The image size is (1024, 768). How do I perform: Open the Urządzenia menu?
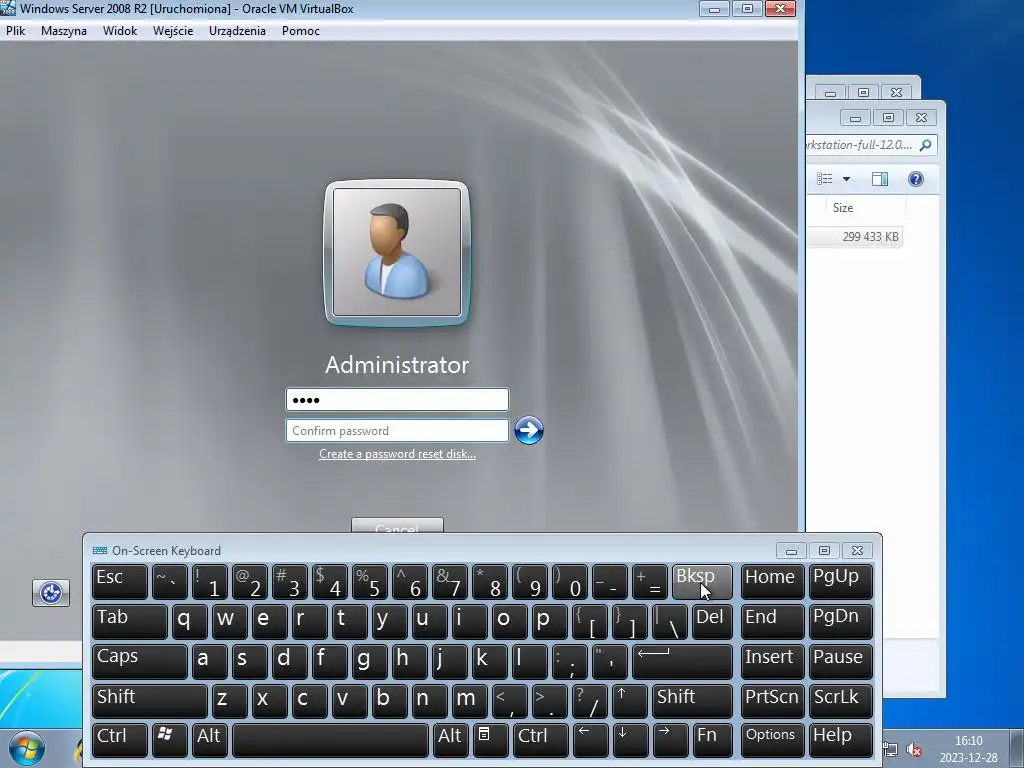237,31
